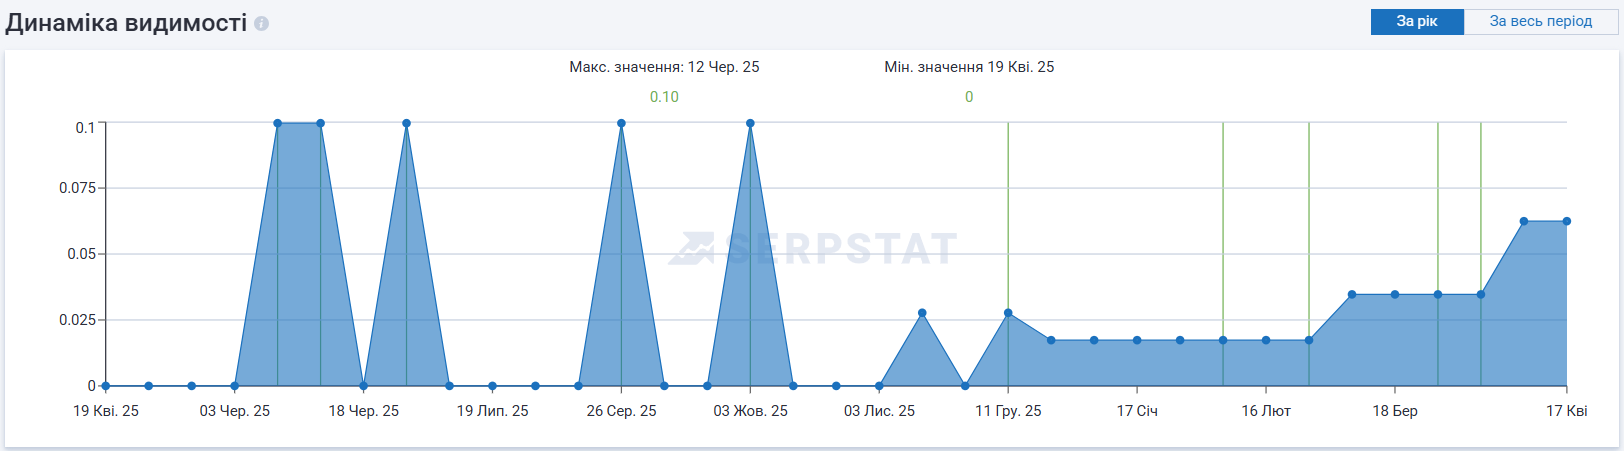The width and height of the screenshot is (1624, 451).
Task: Select the data point above 17 Січ
Action: coord(1137,340)
